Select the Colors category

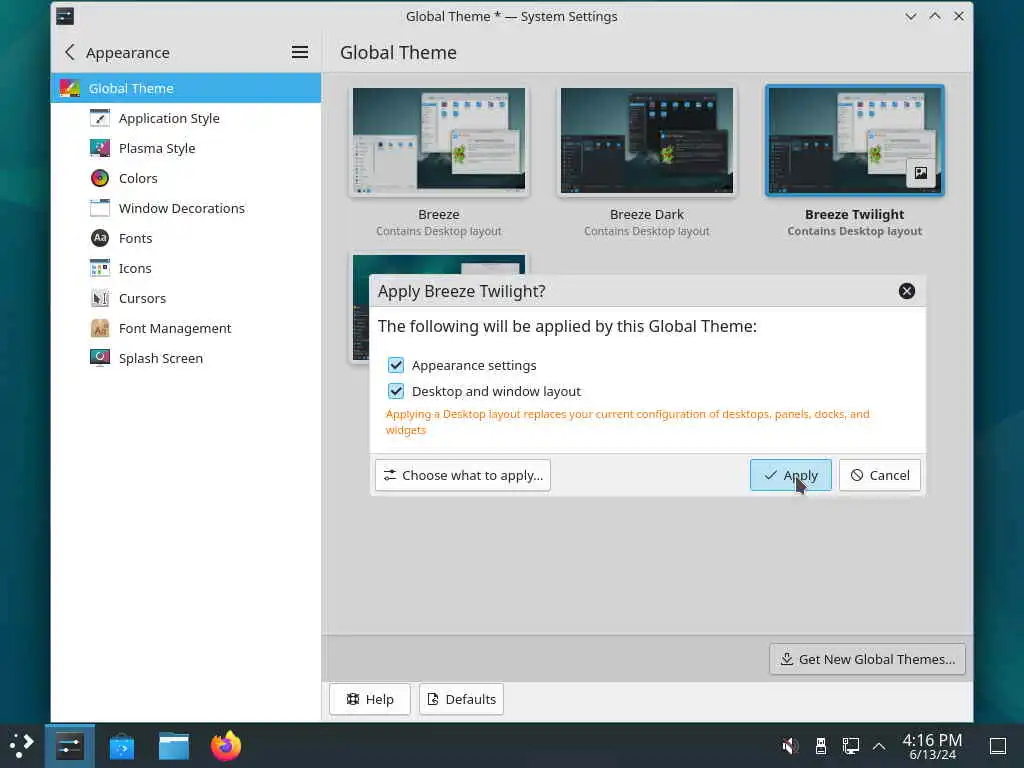(185, 178)
